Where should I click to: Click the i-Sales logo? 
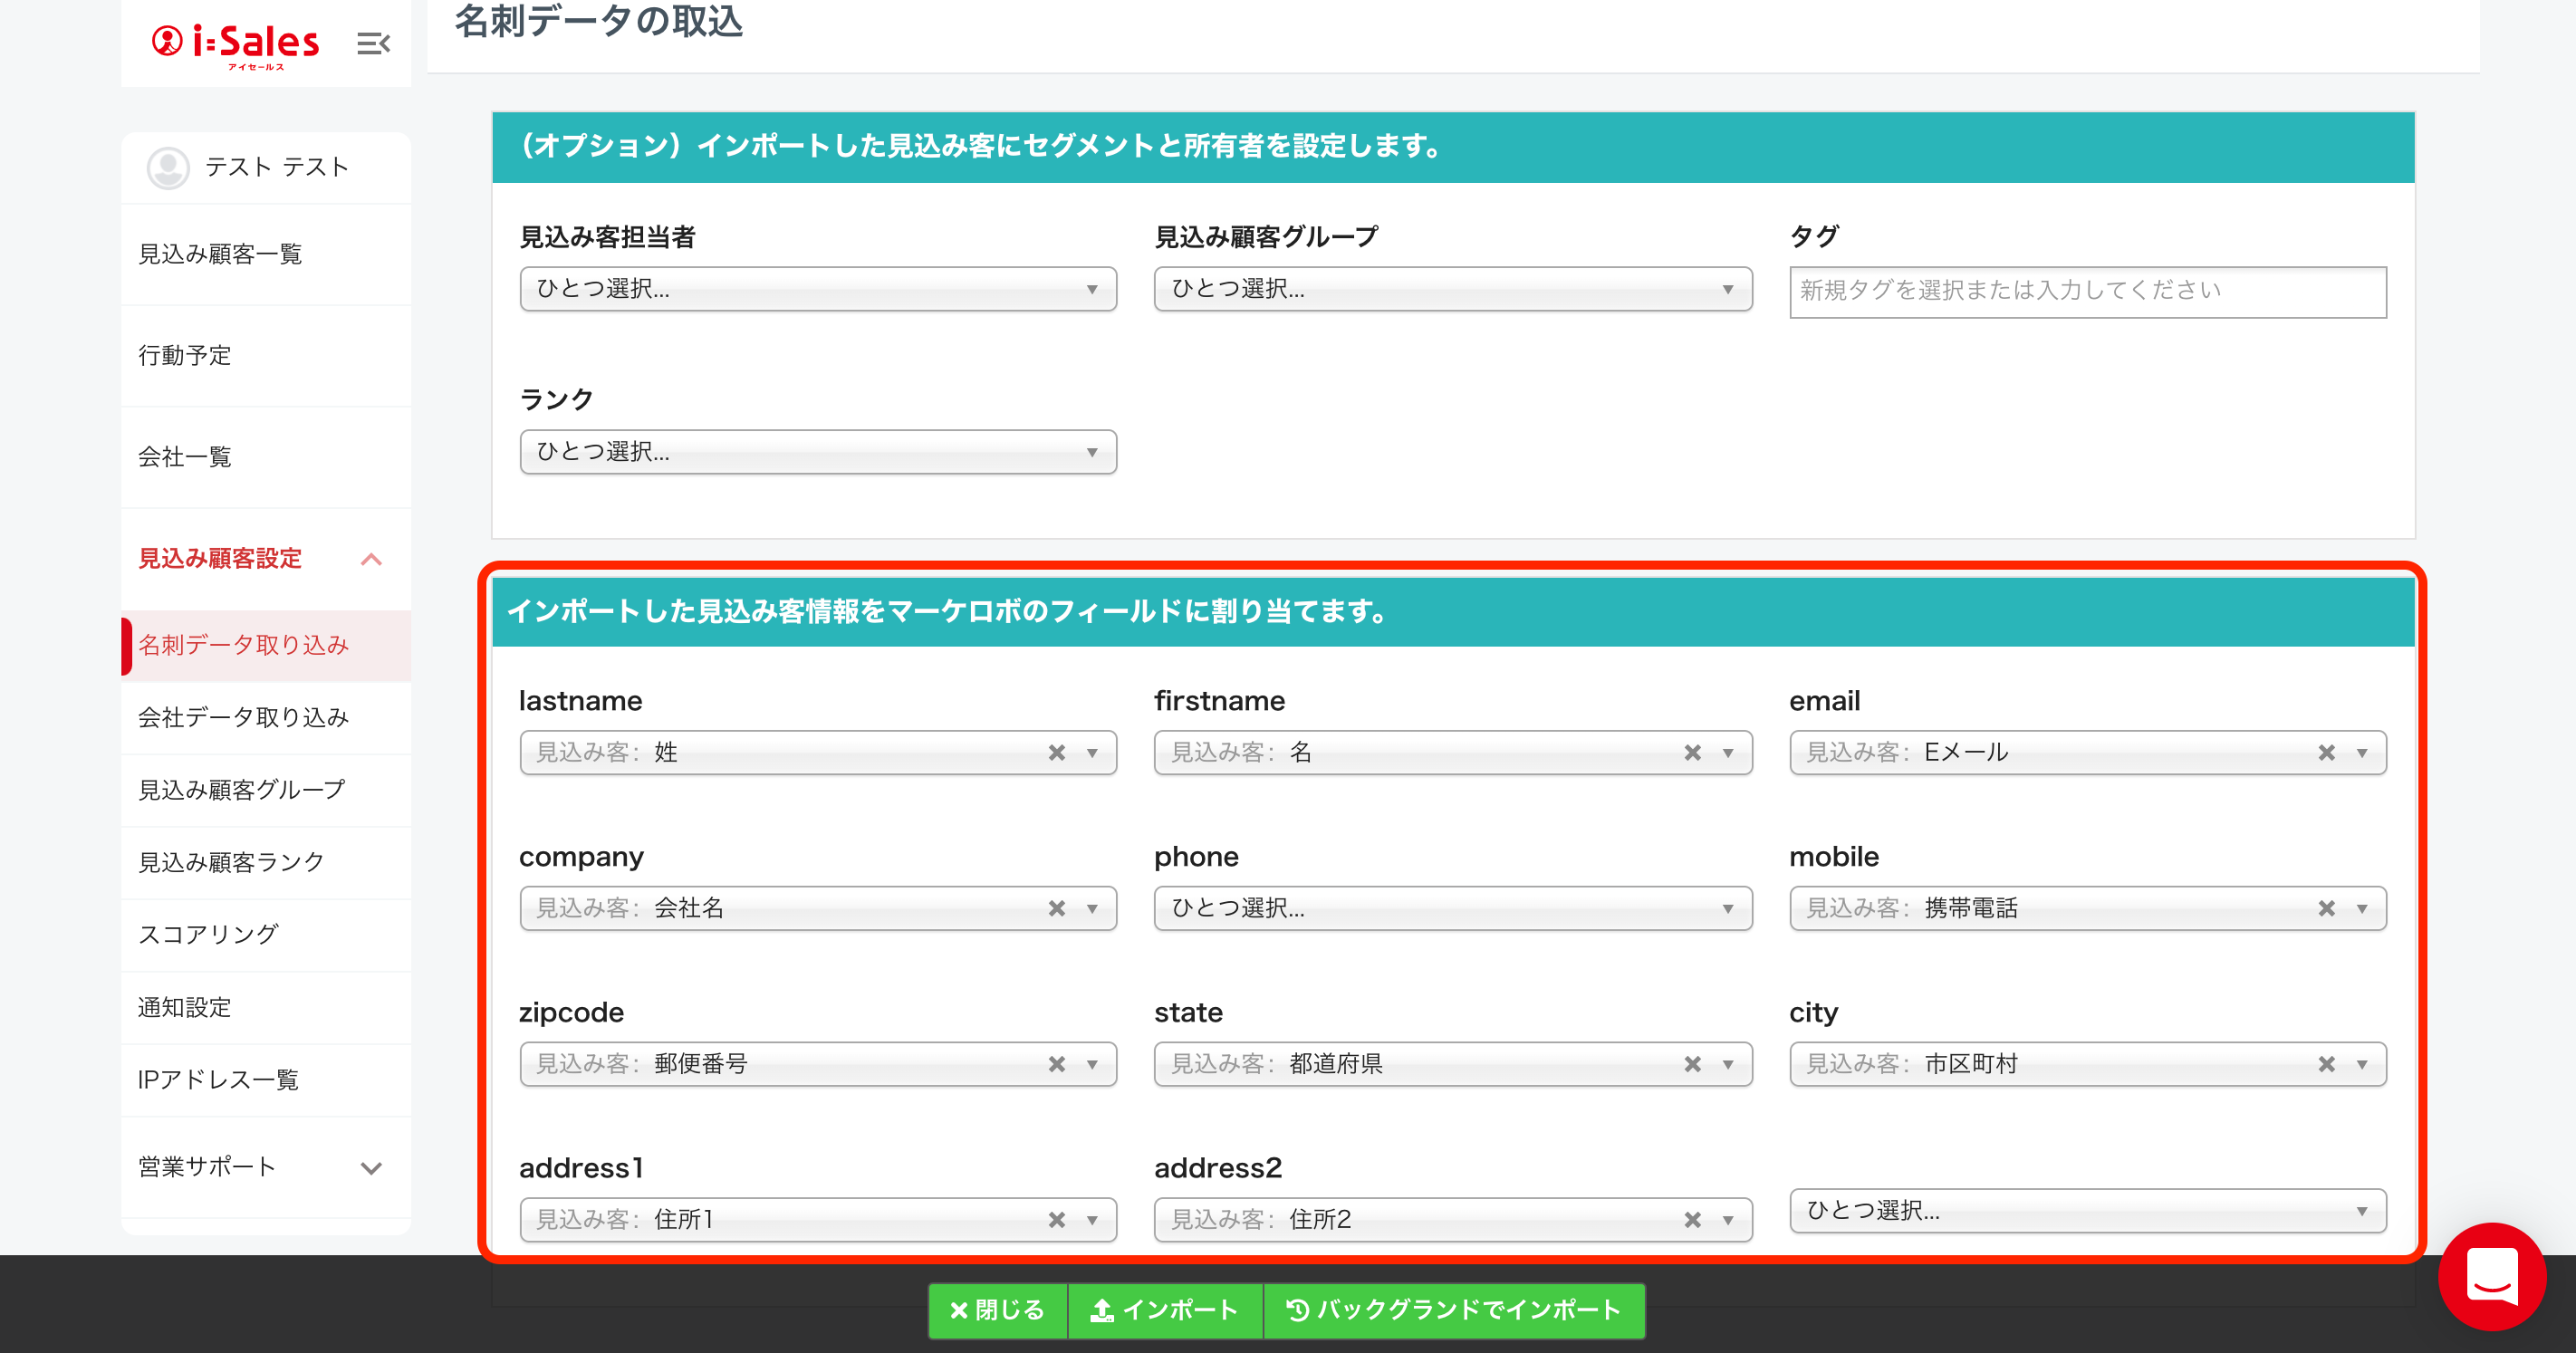pos(236,43)
